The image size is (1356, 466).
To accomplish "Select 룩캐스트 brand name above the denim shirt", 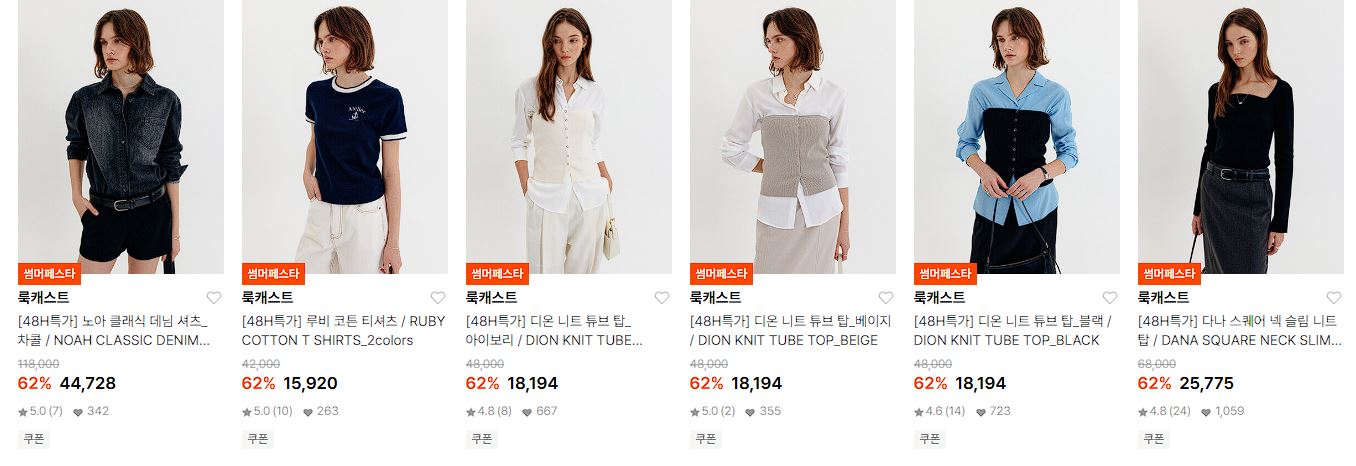I will [x=44, y=298].
